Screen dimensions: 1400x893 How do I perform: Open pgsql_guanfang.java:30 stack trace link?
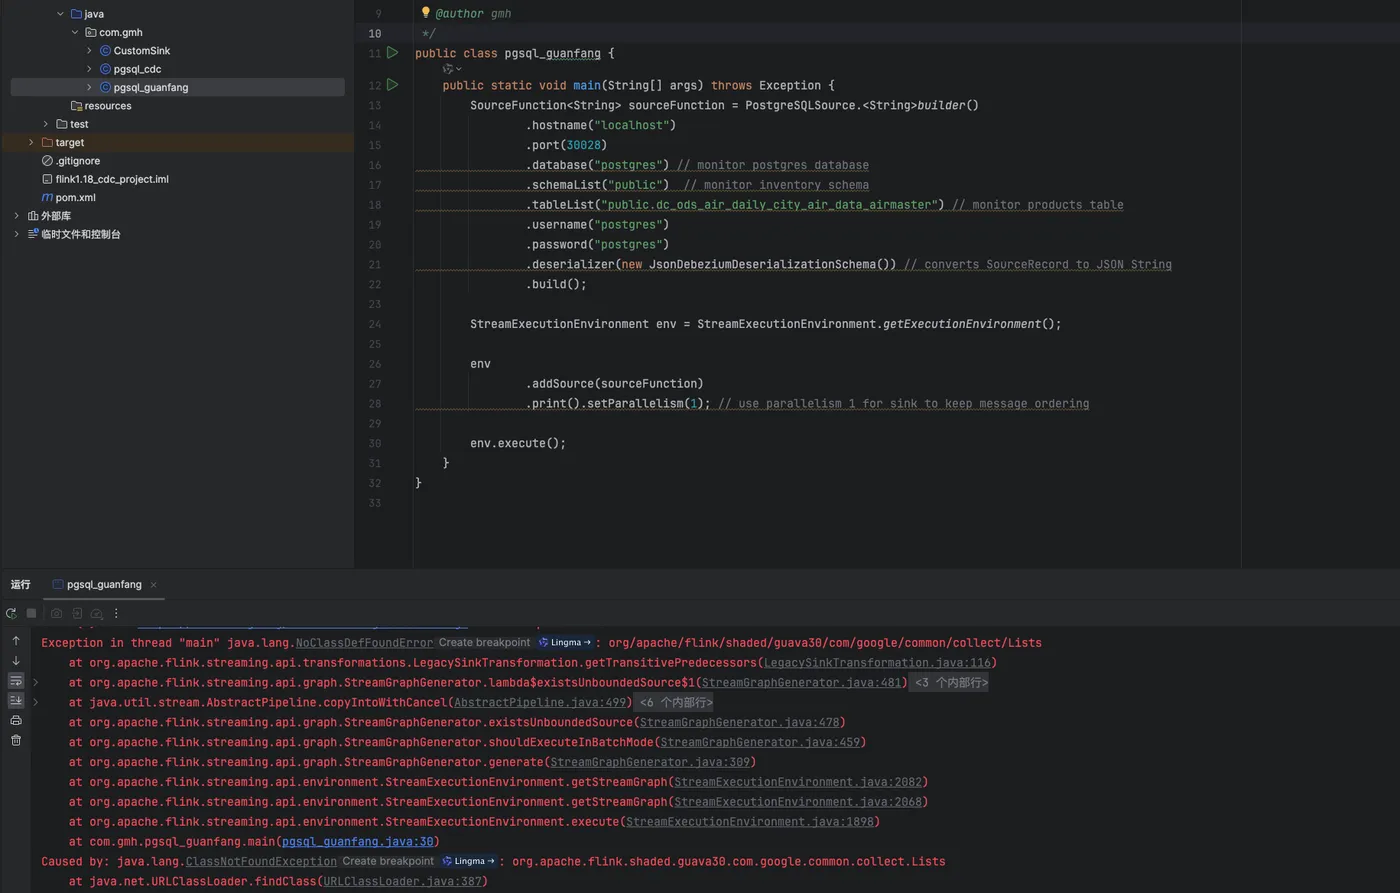(358, 841)
